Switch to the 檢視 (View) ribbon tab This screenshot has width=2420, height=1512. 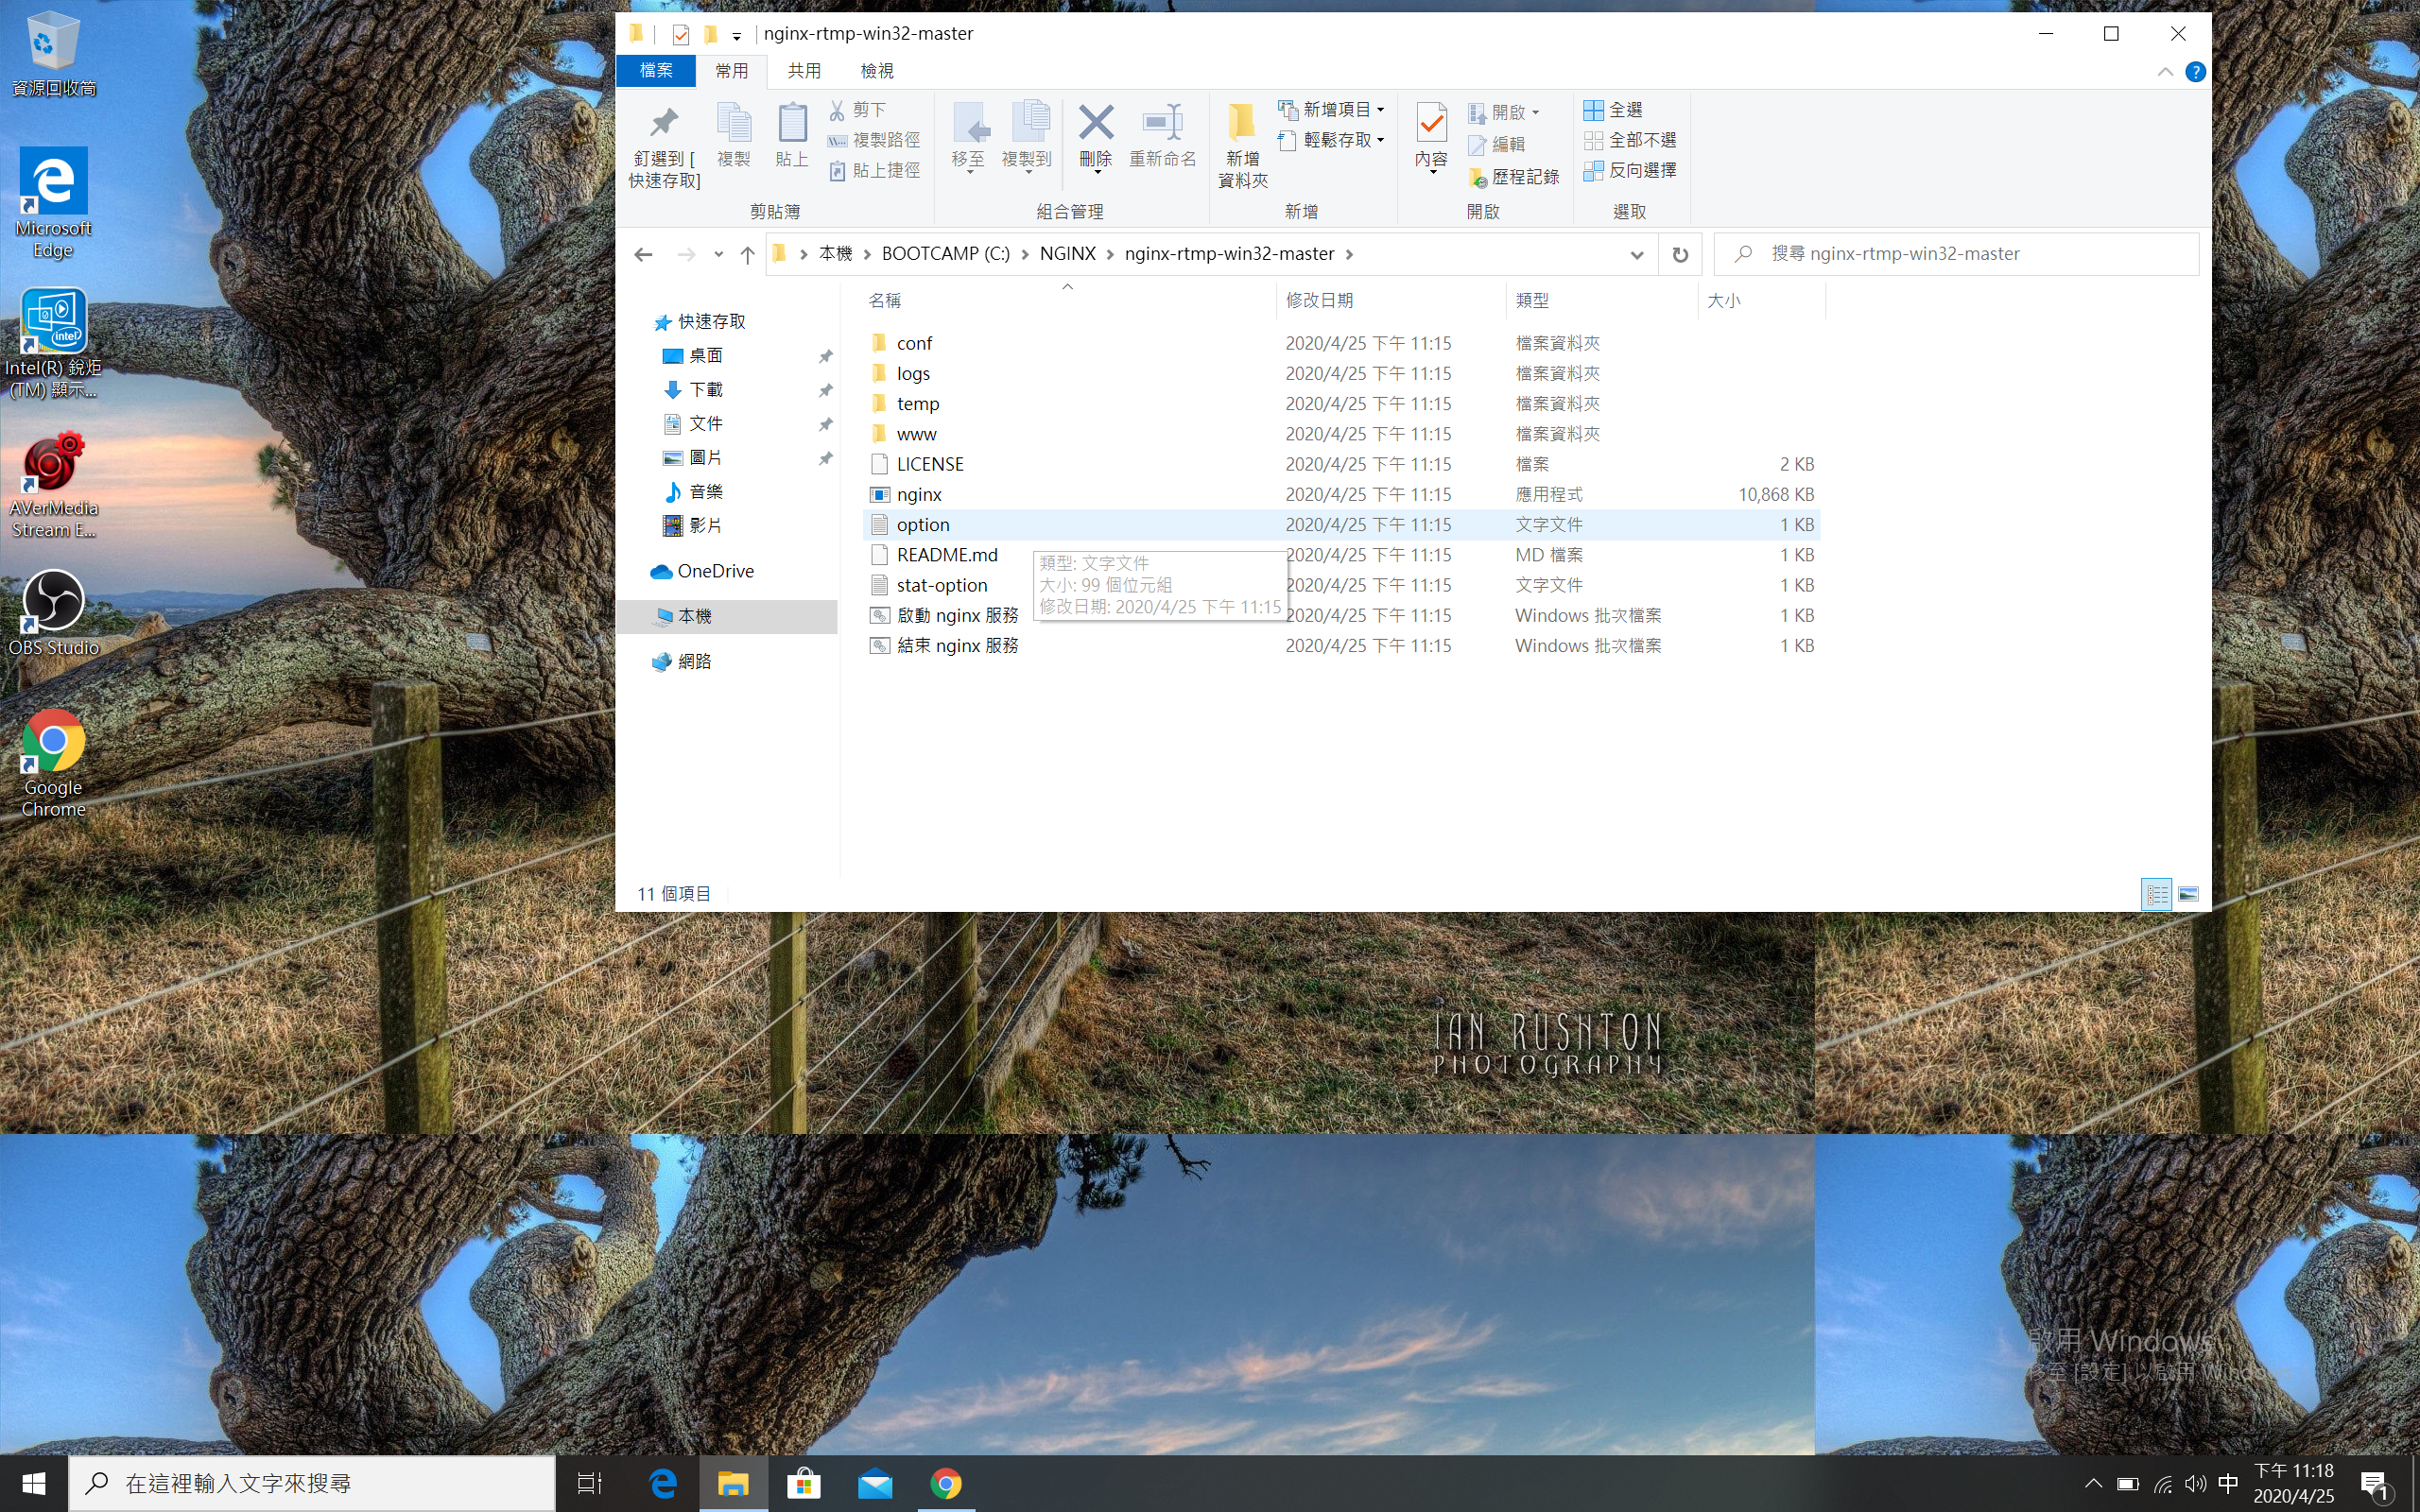877,71
